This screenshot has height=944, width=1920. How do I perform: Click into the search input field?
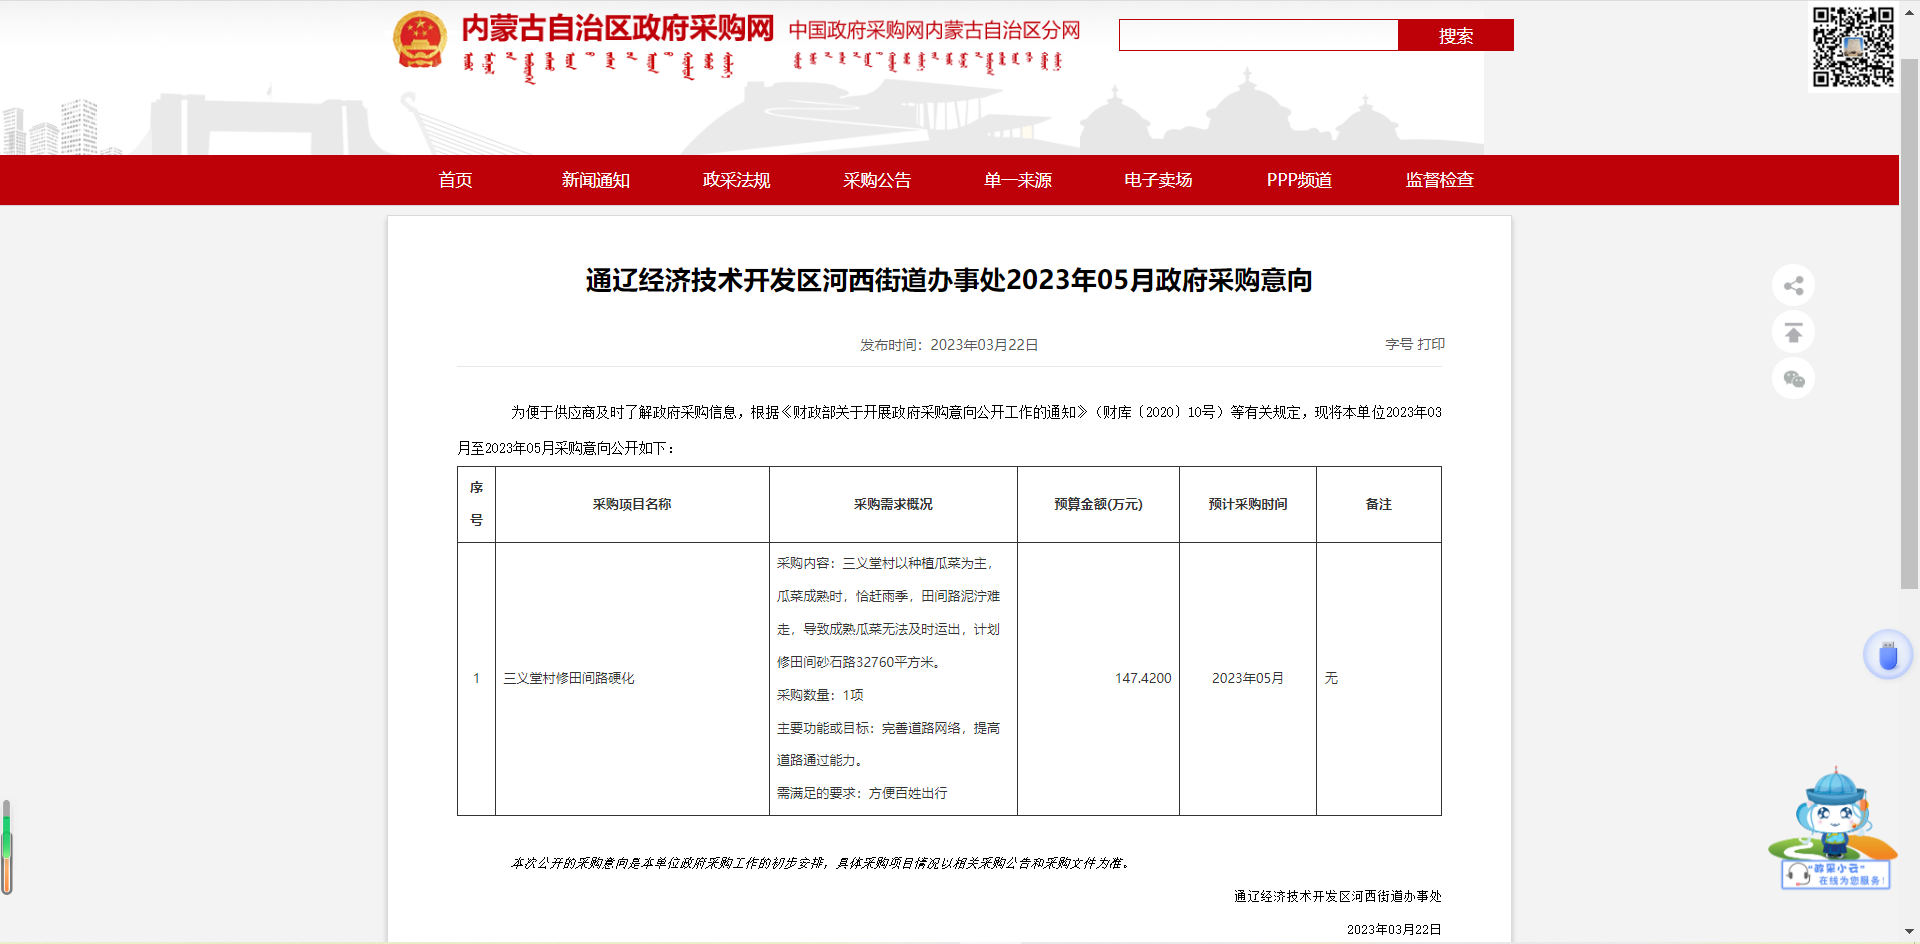(x=1258, y=35)
